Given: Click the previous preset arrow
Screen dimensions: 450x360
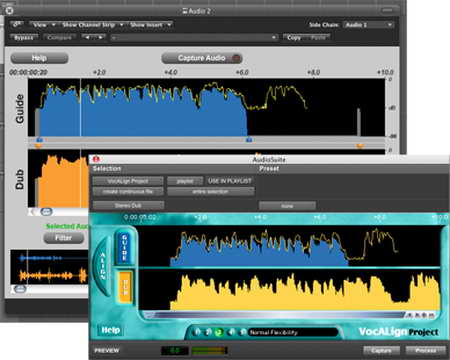Looking at the screenshot, I should (87, 38).
